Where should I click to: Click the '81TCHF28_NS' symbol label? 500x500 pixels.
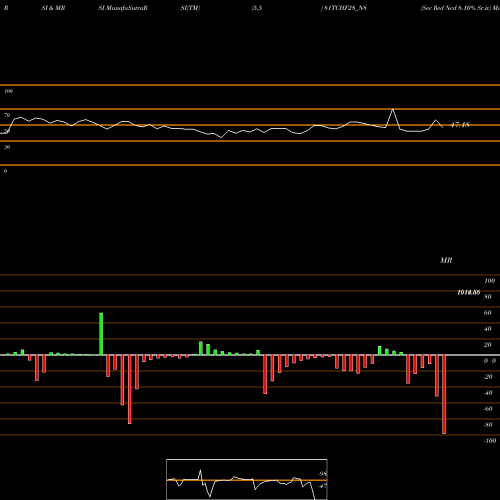pos(345,8)
